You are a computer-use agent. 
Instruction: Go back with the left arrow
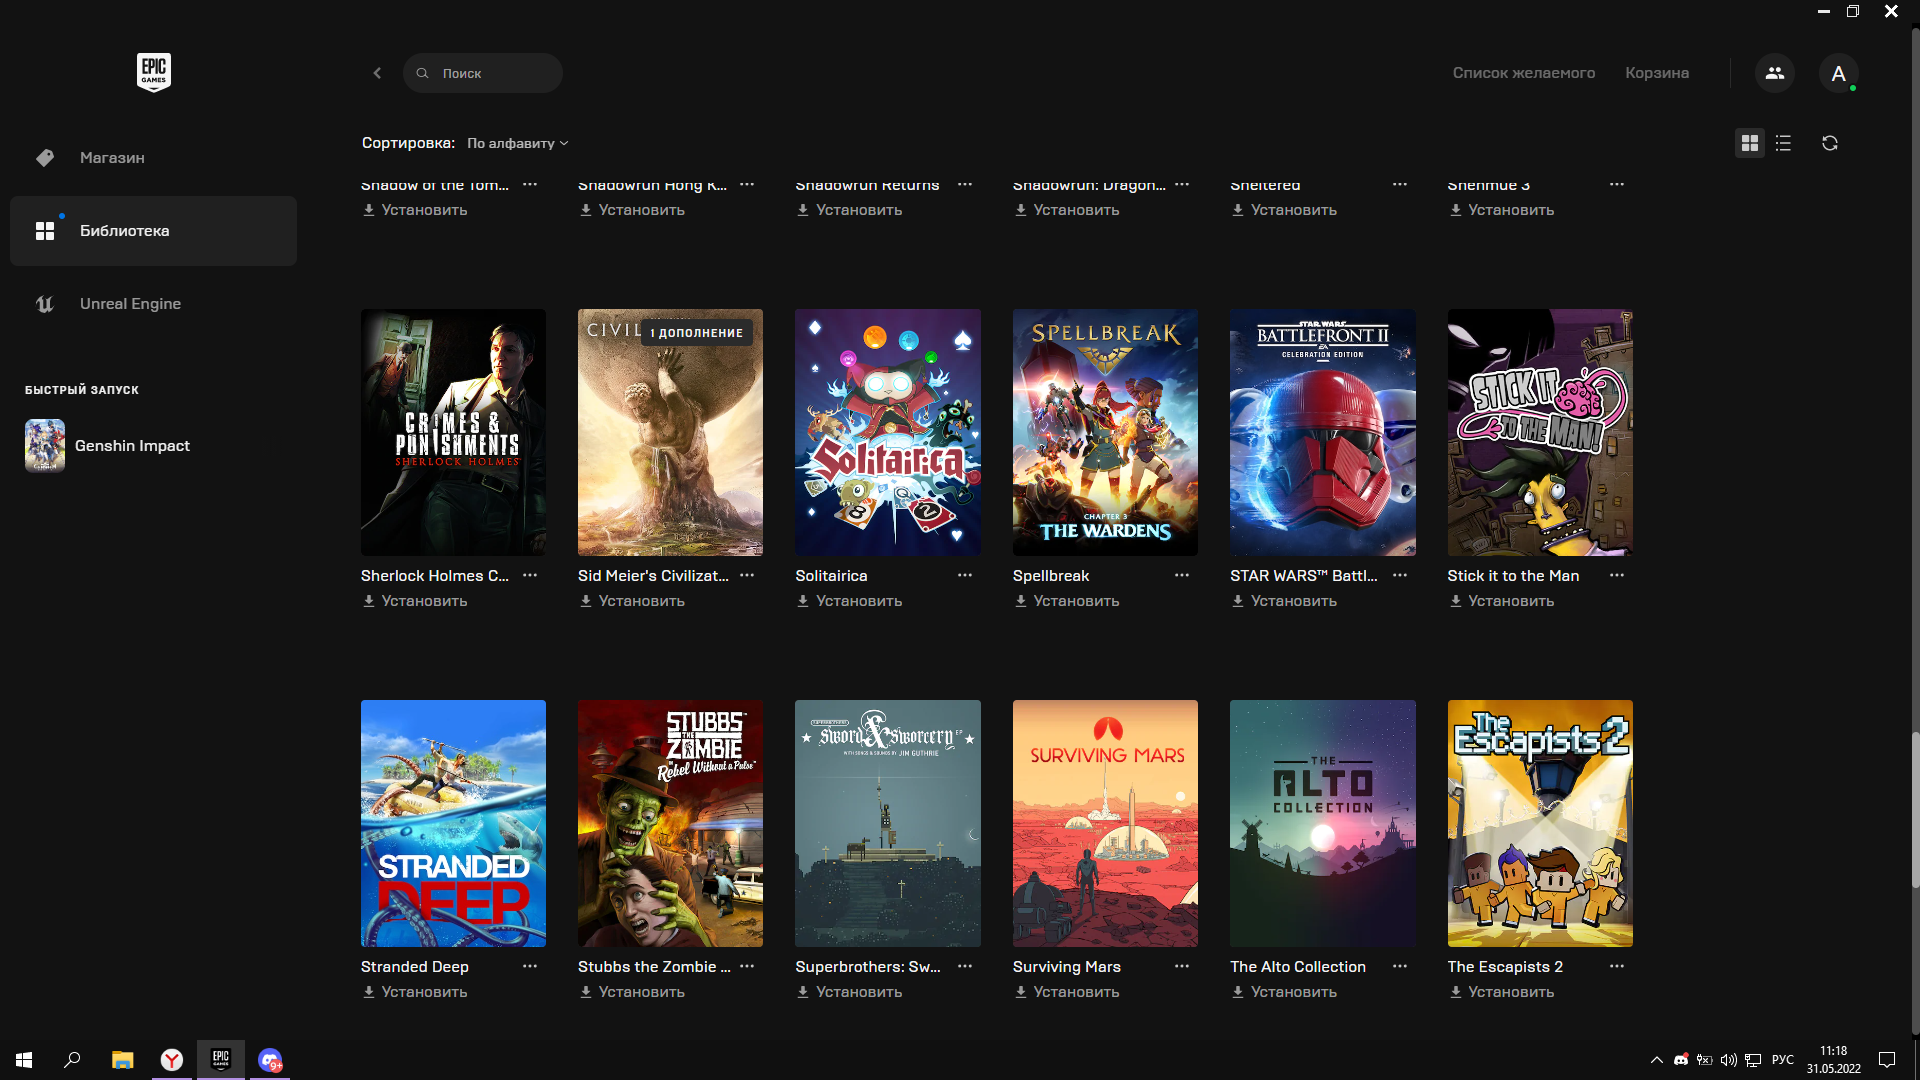(x=377, y=73)
